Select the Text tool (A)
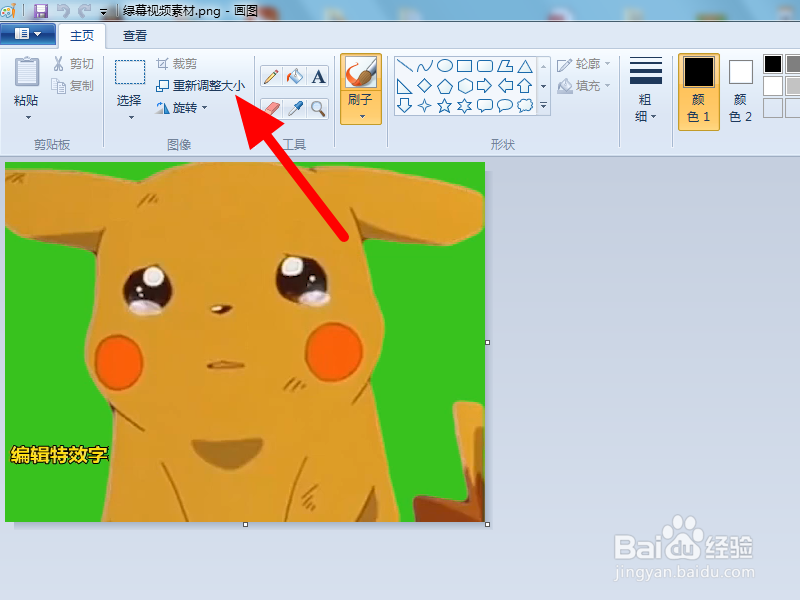This screenshot has height=600, width=800. pyautogui.click(x=318, y=77)
